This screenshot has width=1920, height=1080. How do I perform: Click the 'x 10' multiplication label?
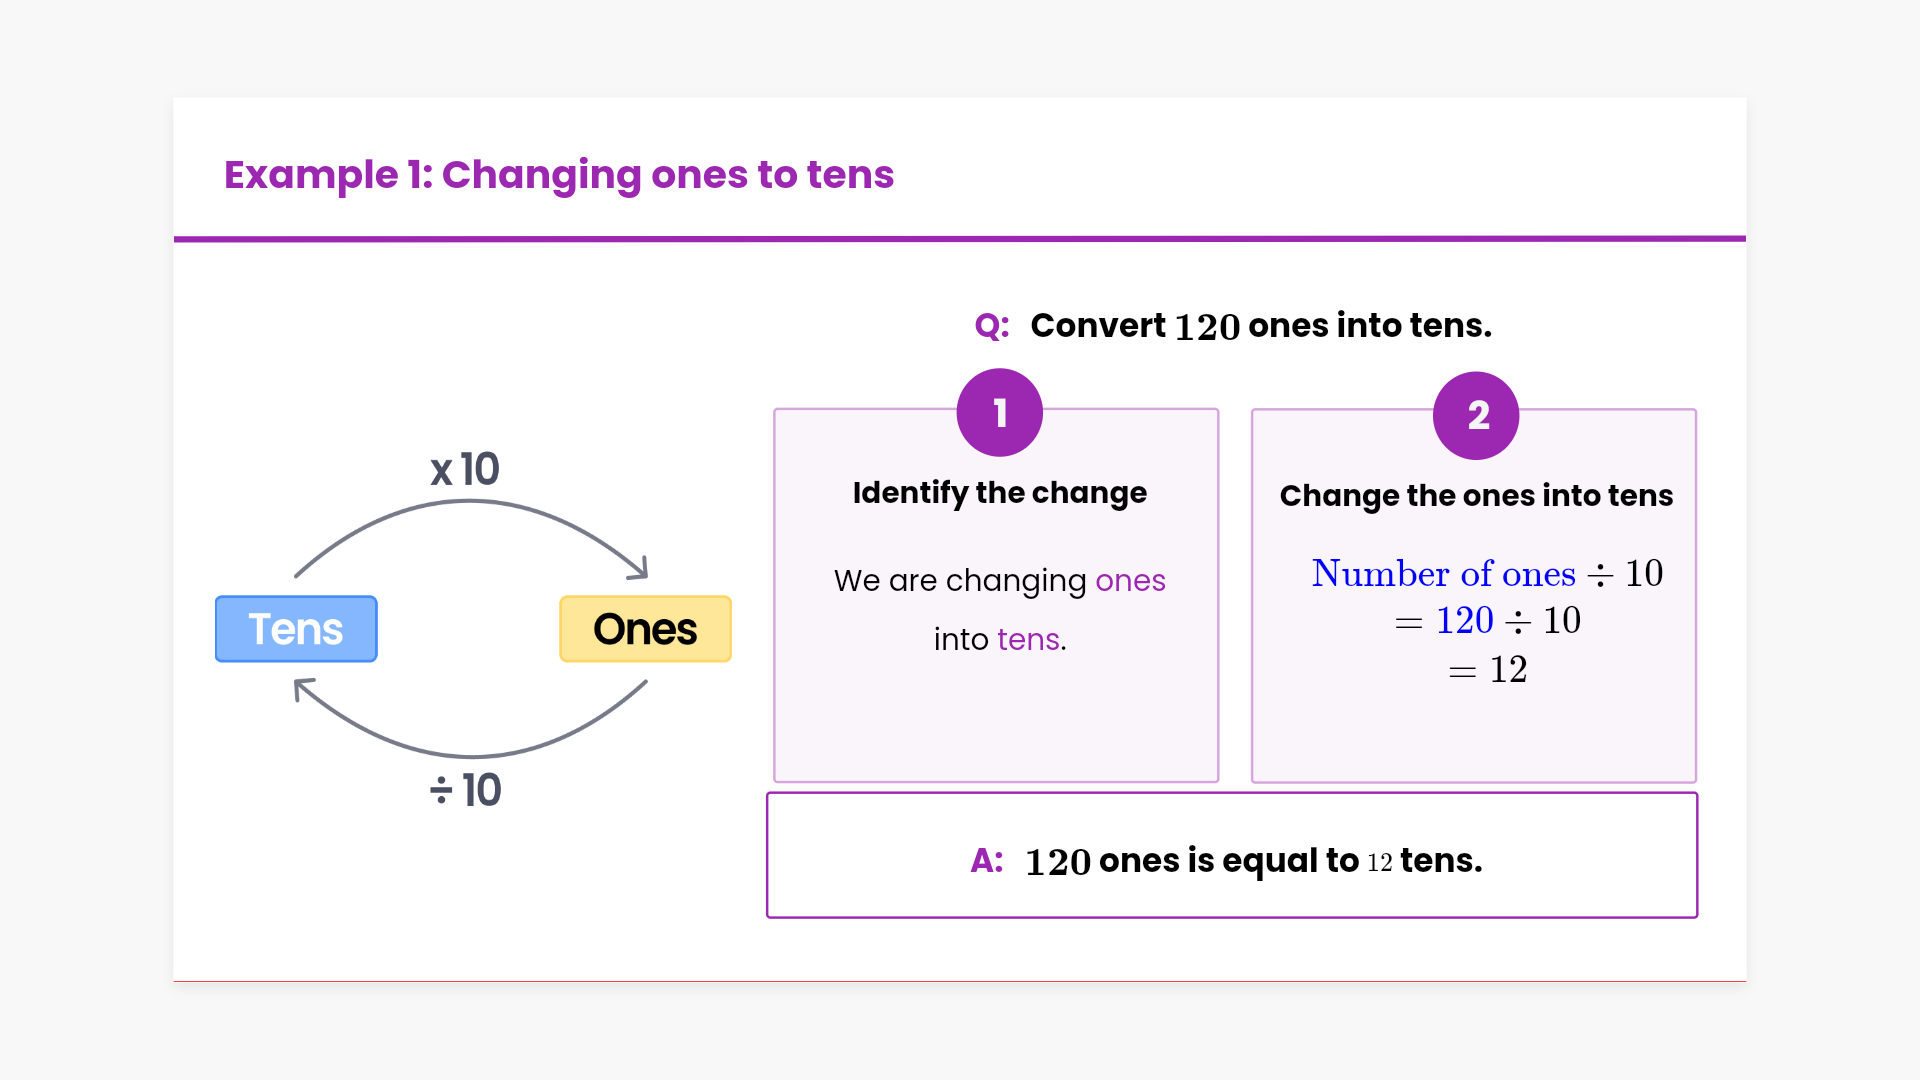click(x=465, y=469)
